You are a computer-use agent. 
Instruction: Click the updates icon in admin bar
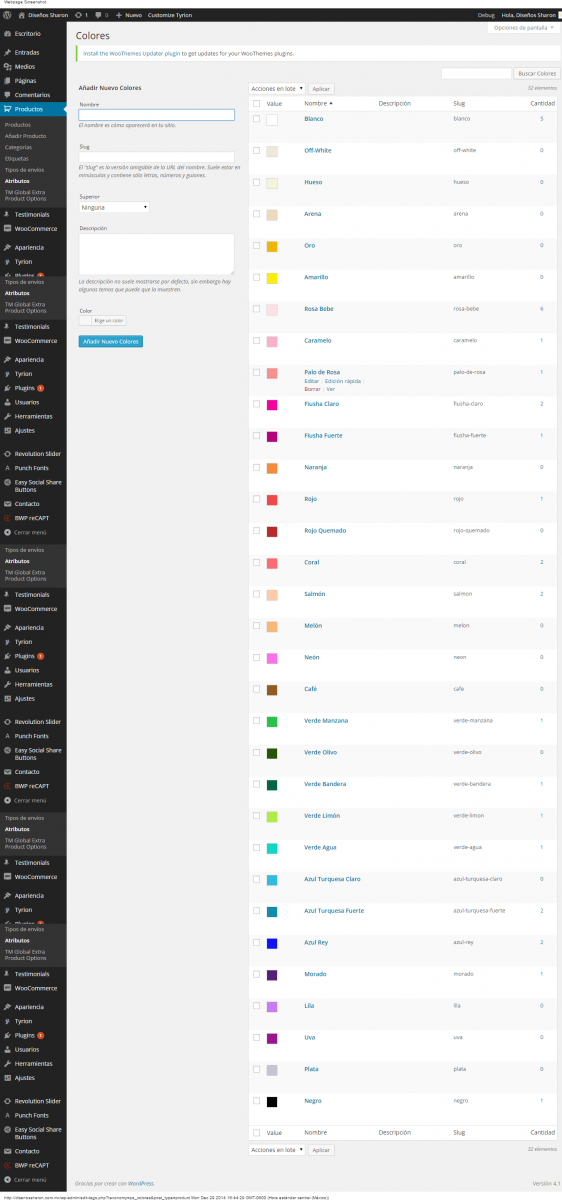pos(76,16)
